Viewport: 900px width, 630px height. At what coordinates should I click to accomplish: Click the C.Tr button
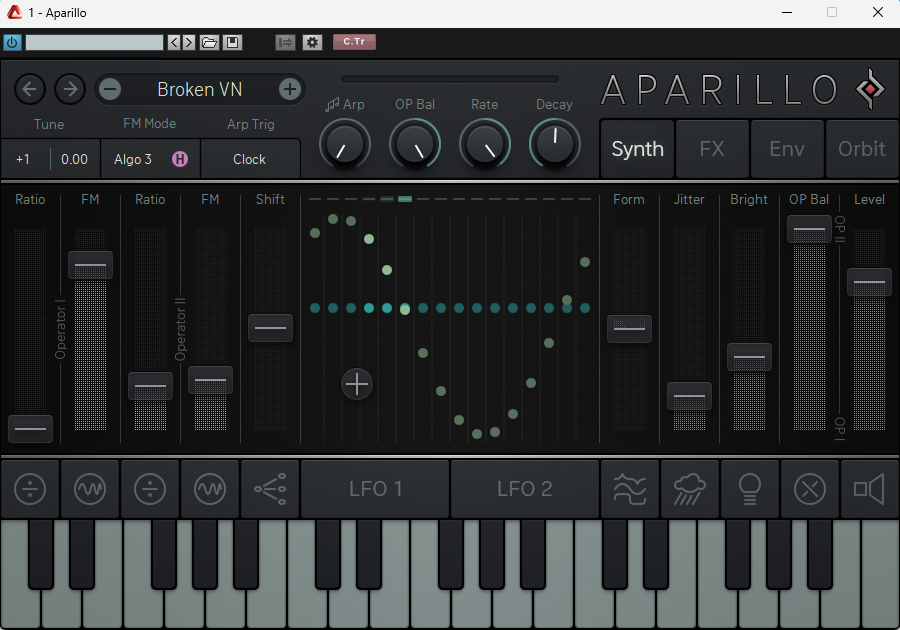tap(354, 42)
